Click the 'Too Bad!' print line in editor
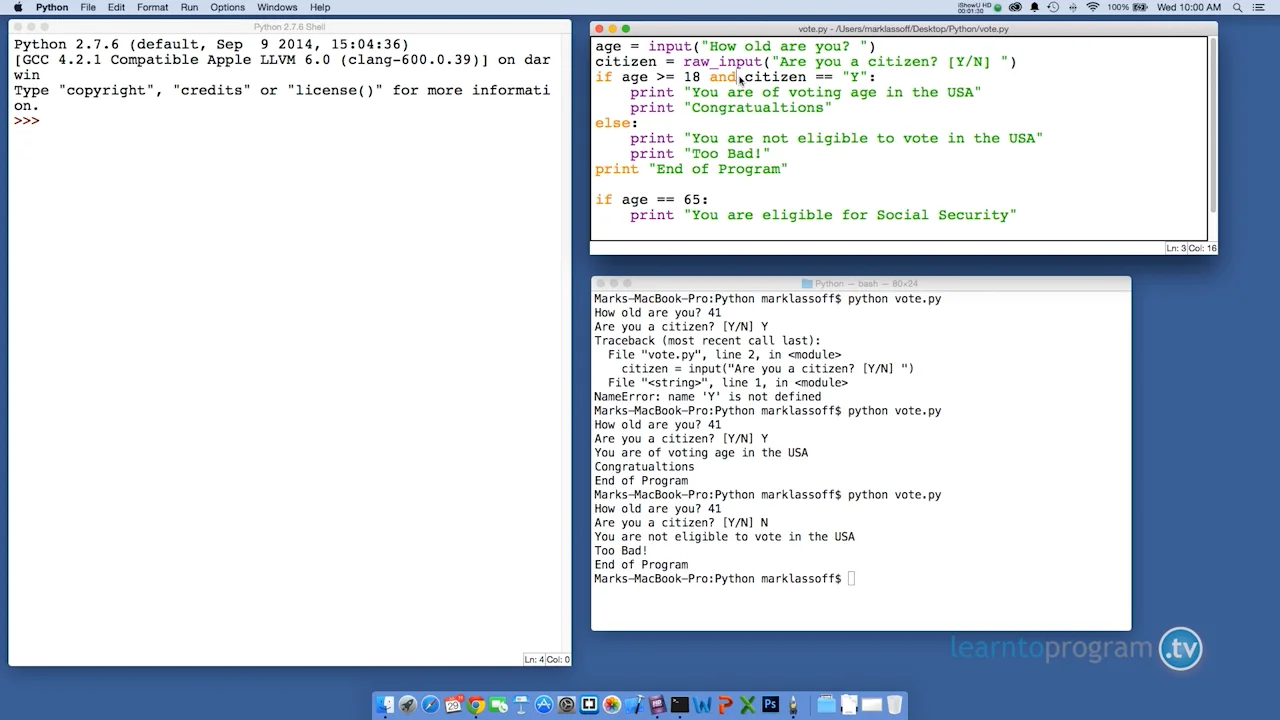 pyautogui.click(x=700, y=154)
